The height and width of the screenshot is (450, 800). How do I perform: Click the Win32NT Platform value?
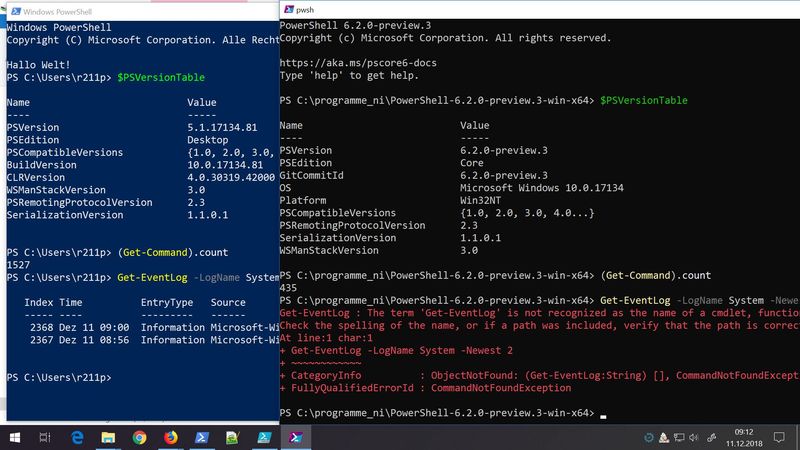coord(480,201)
